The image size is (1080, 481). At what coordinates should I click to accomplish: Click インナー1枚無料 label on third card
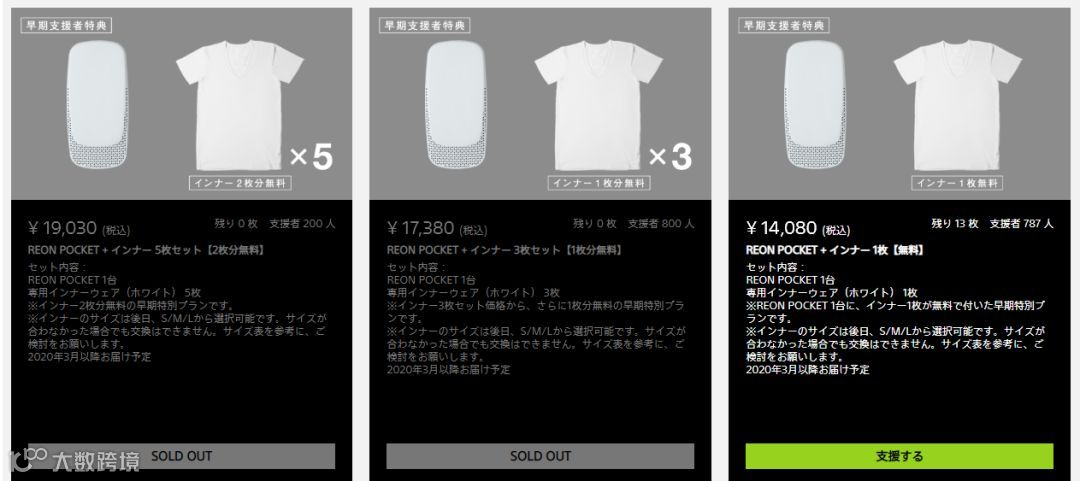[957, 183]
